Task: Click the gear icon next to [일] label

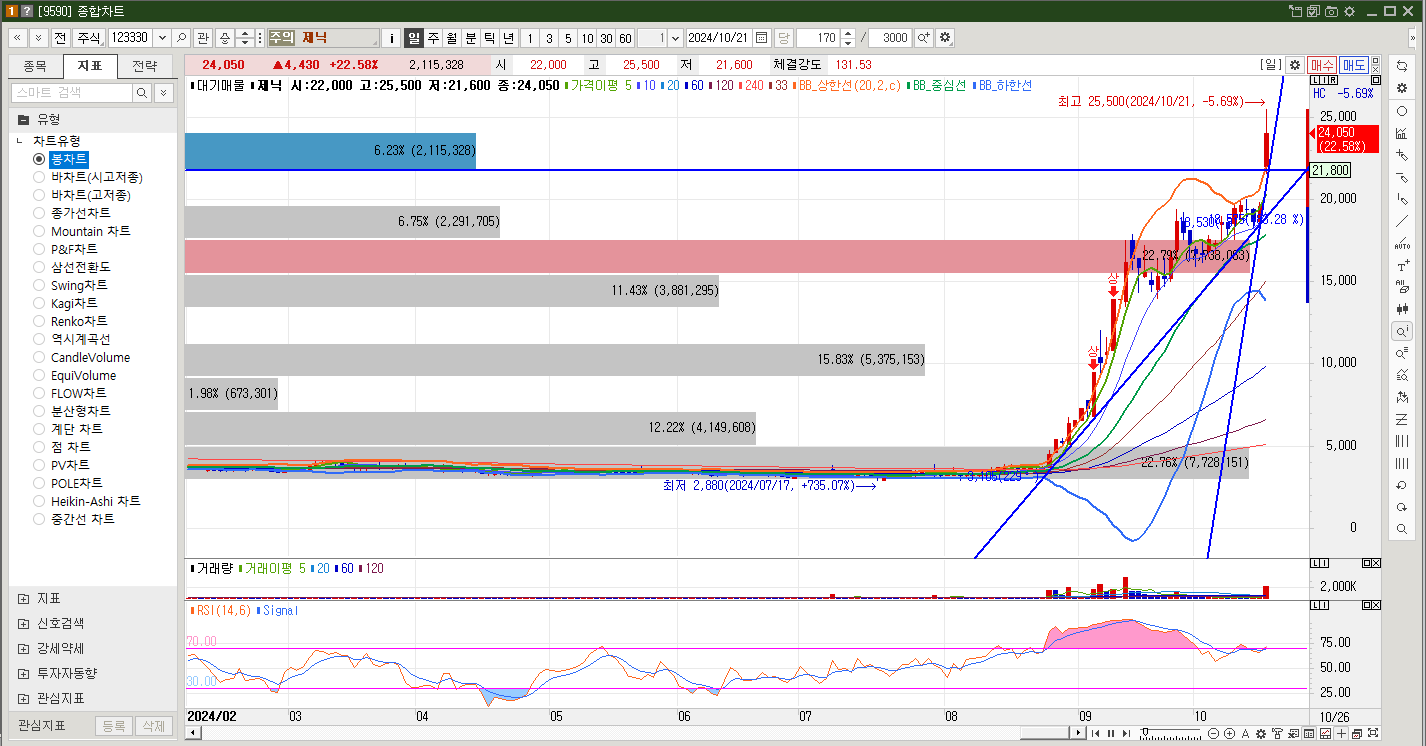Action: click(x=1295, y=65)
